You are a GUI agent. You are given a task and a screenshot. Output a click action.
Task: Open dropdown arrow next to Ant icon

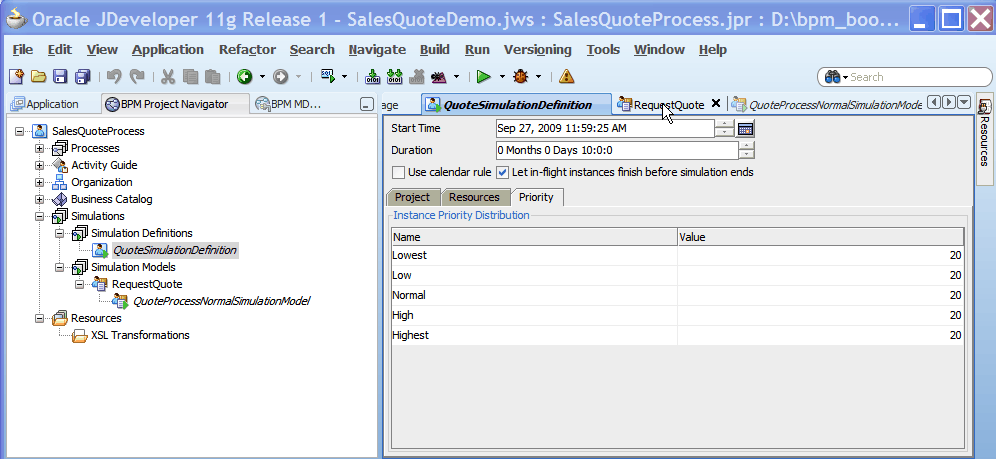[x=456, y=77]
